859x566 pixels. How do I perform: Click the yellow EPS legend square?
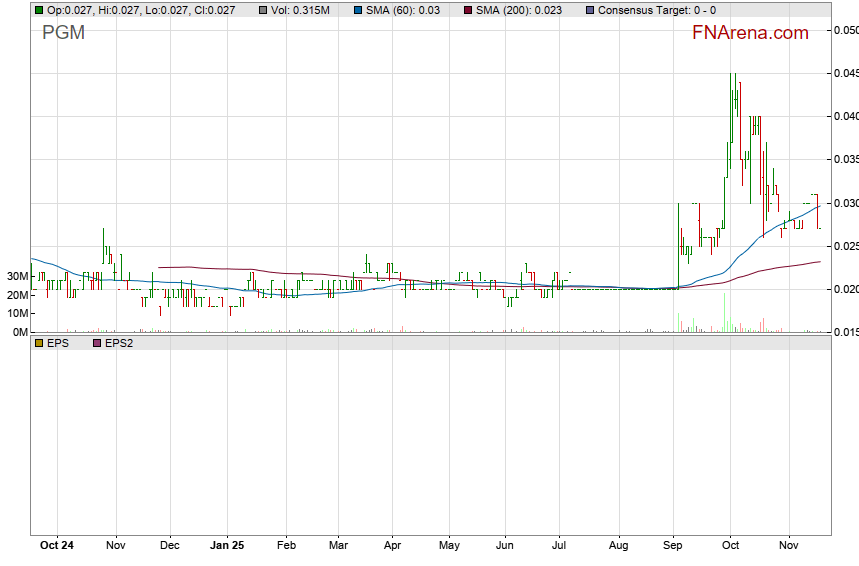[x=39, y=343]
